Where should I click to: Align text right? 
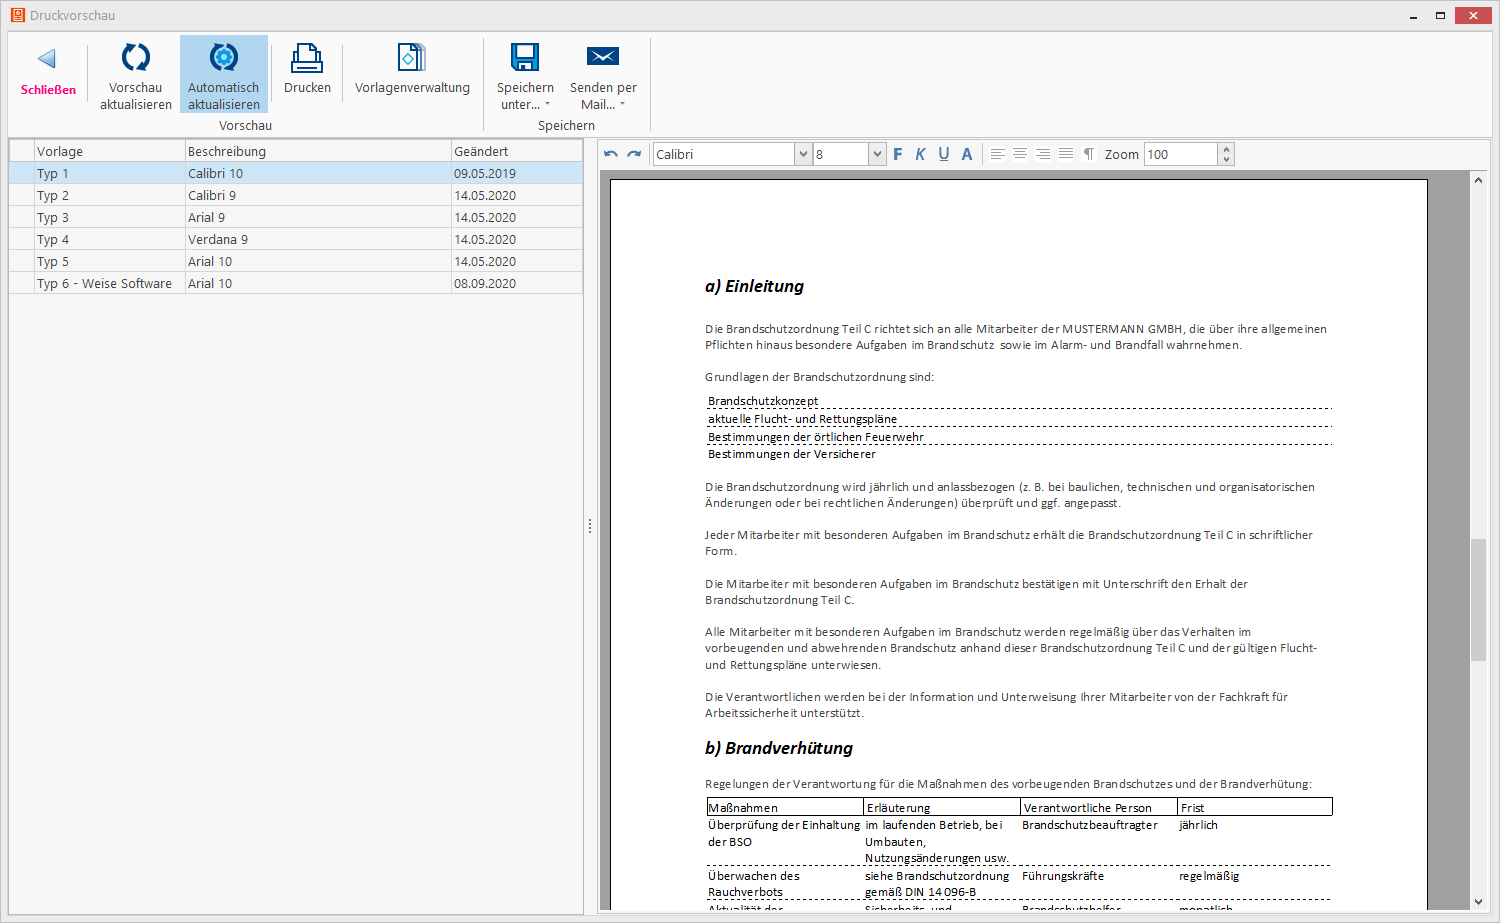click(x=1043, y=154)
